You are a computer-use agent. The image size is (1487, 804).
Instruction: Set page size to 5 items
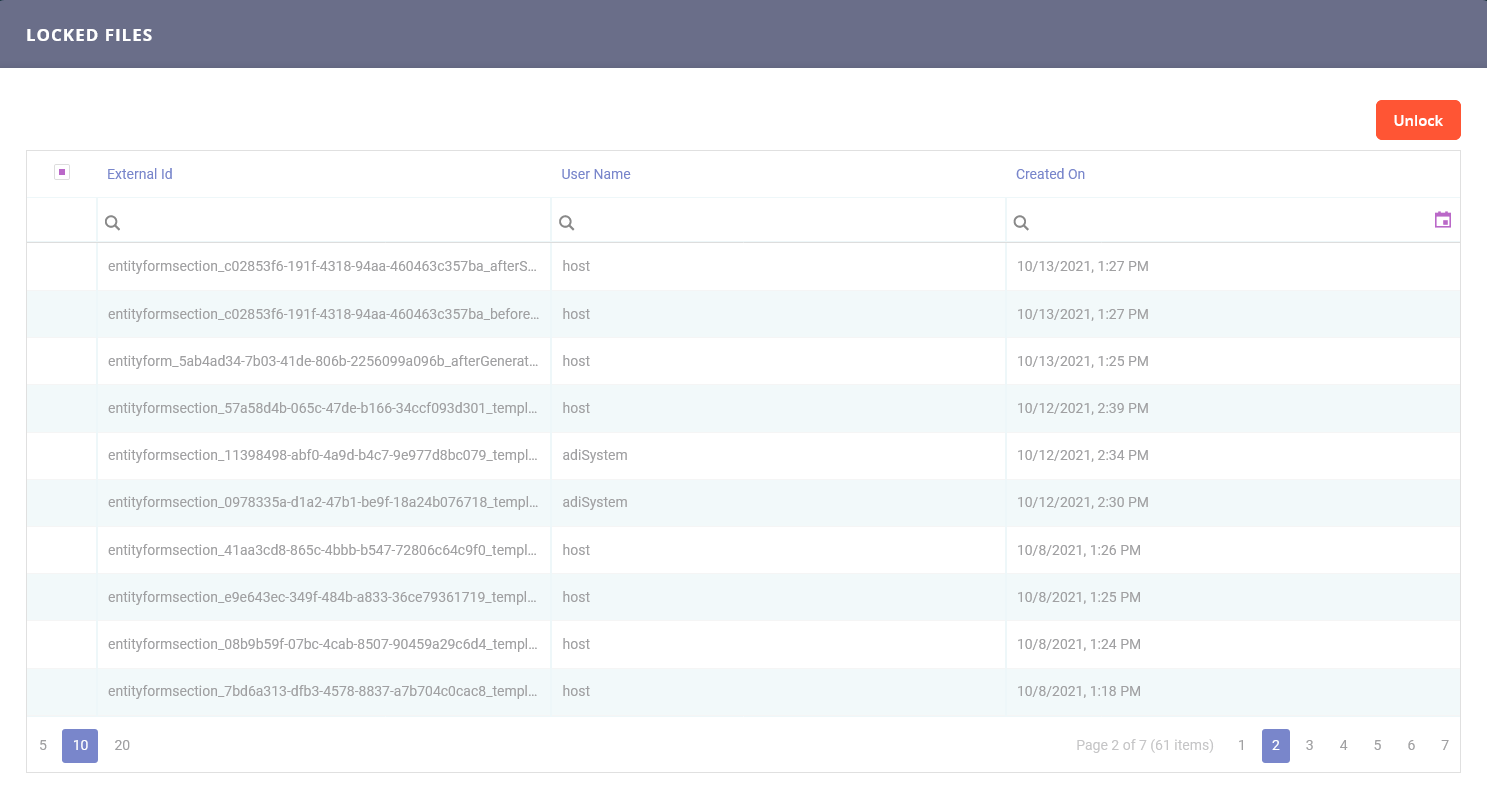43,745
